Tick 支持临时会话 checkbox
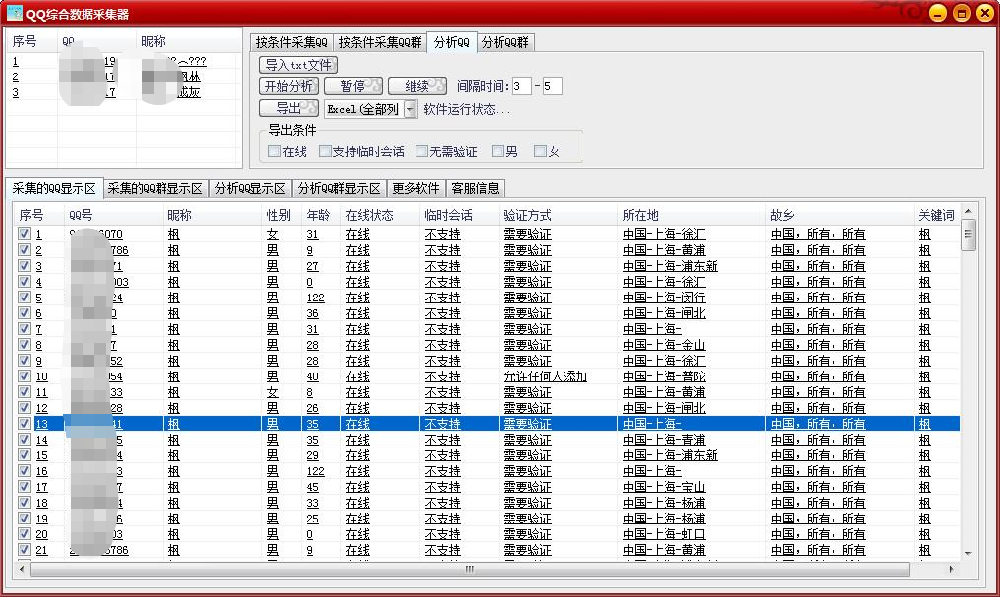Screen dimensions: 1000x597 tap(325, 151)
